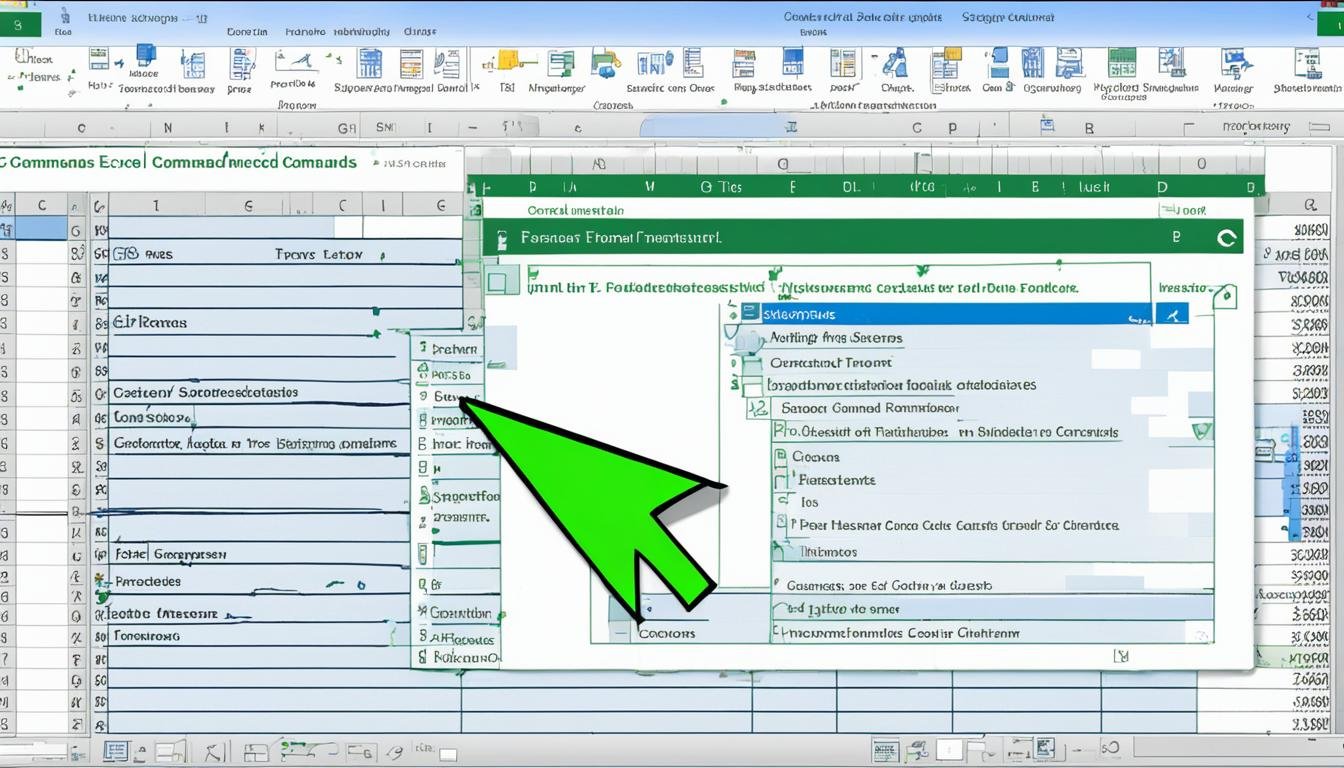The image size is (1344, 768).
Task: Click the green circular refresh icon in the dialog's green title bar
Action: point(1226,238)
